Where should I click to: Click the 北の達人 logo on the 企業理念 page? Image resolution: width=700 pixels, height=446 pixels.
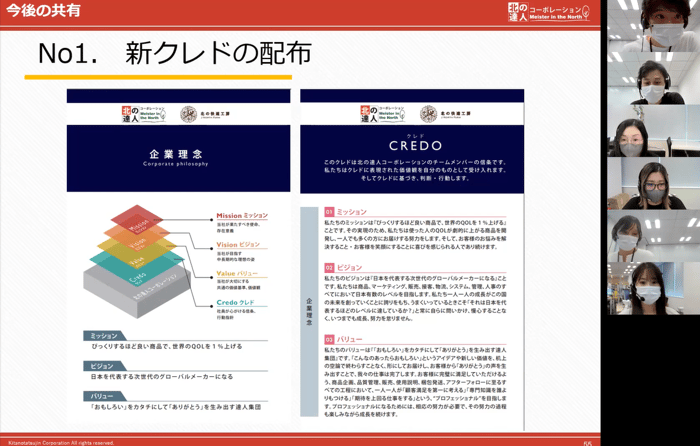[144, 114]
